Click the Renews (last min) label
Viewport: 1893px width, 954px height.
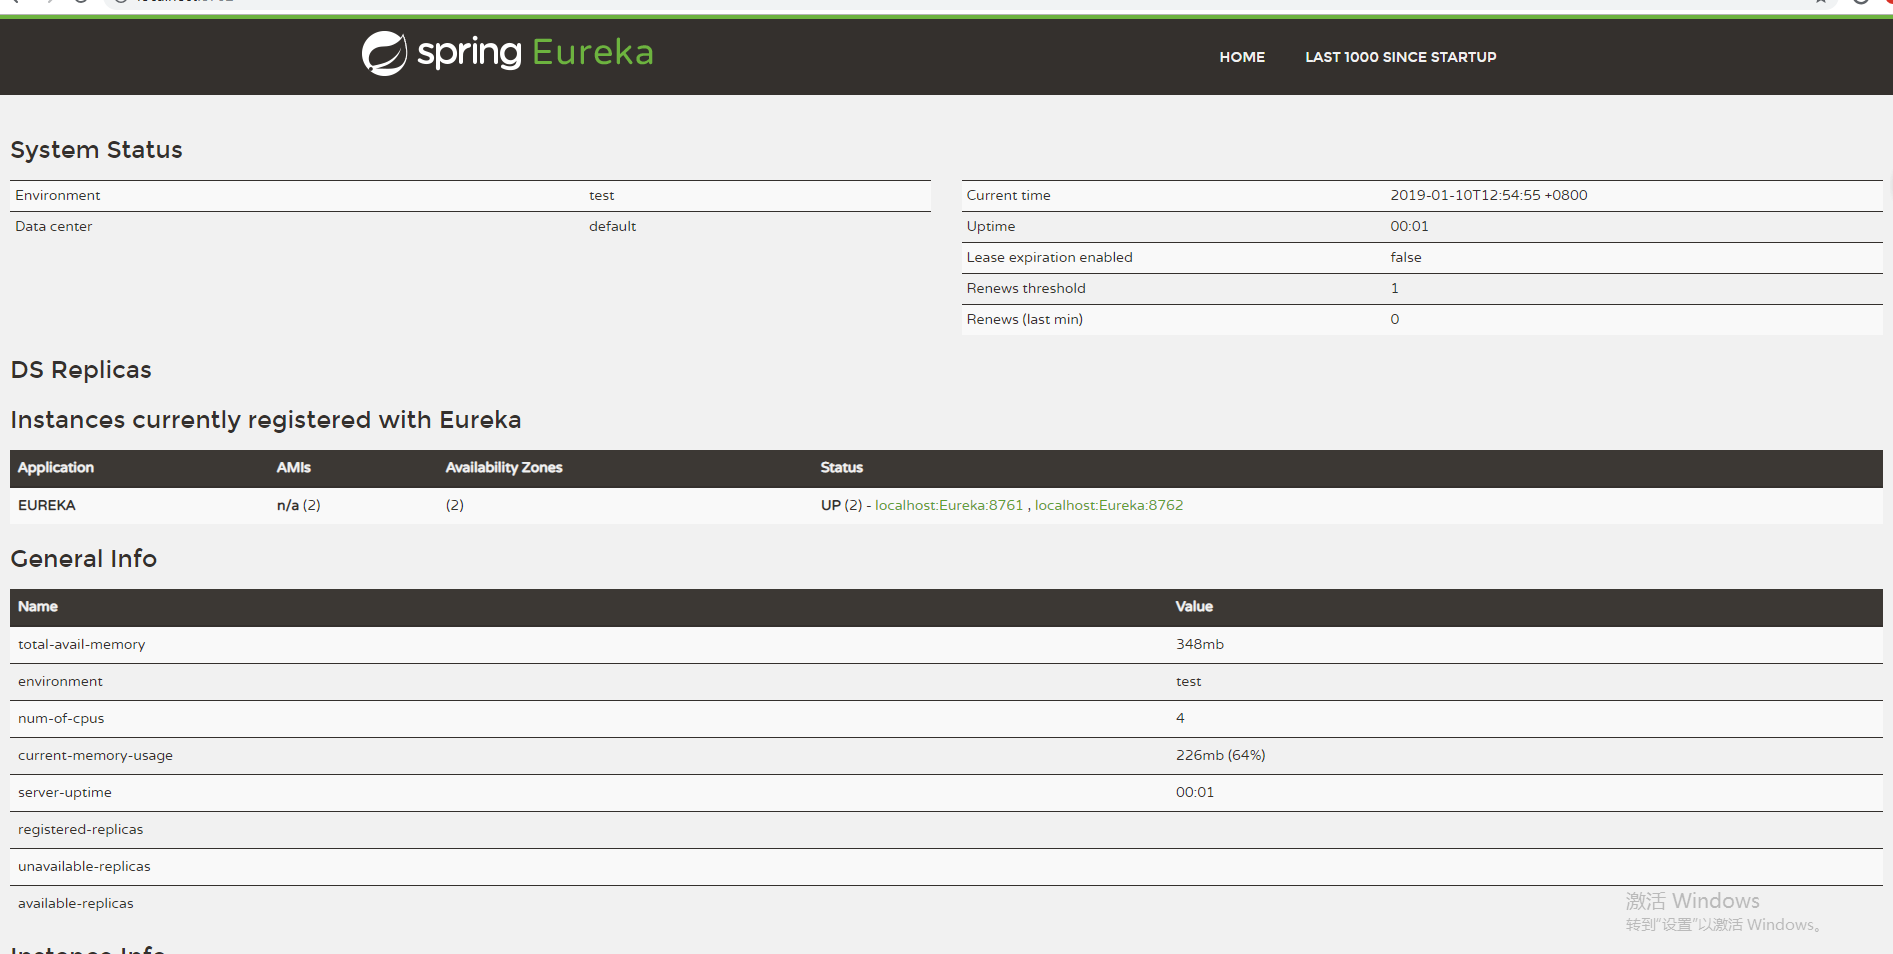tap(1025, 319)
